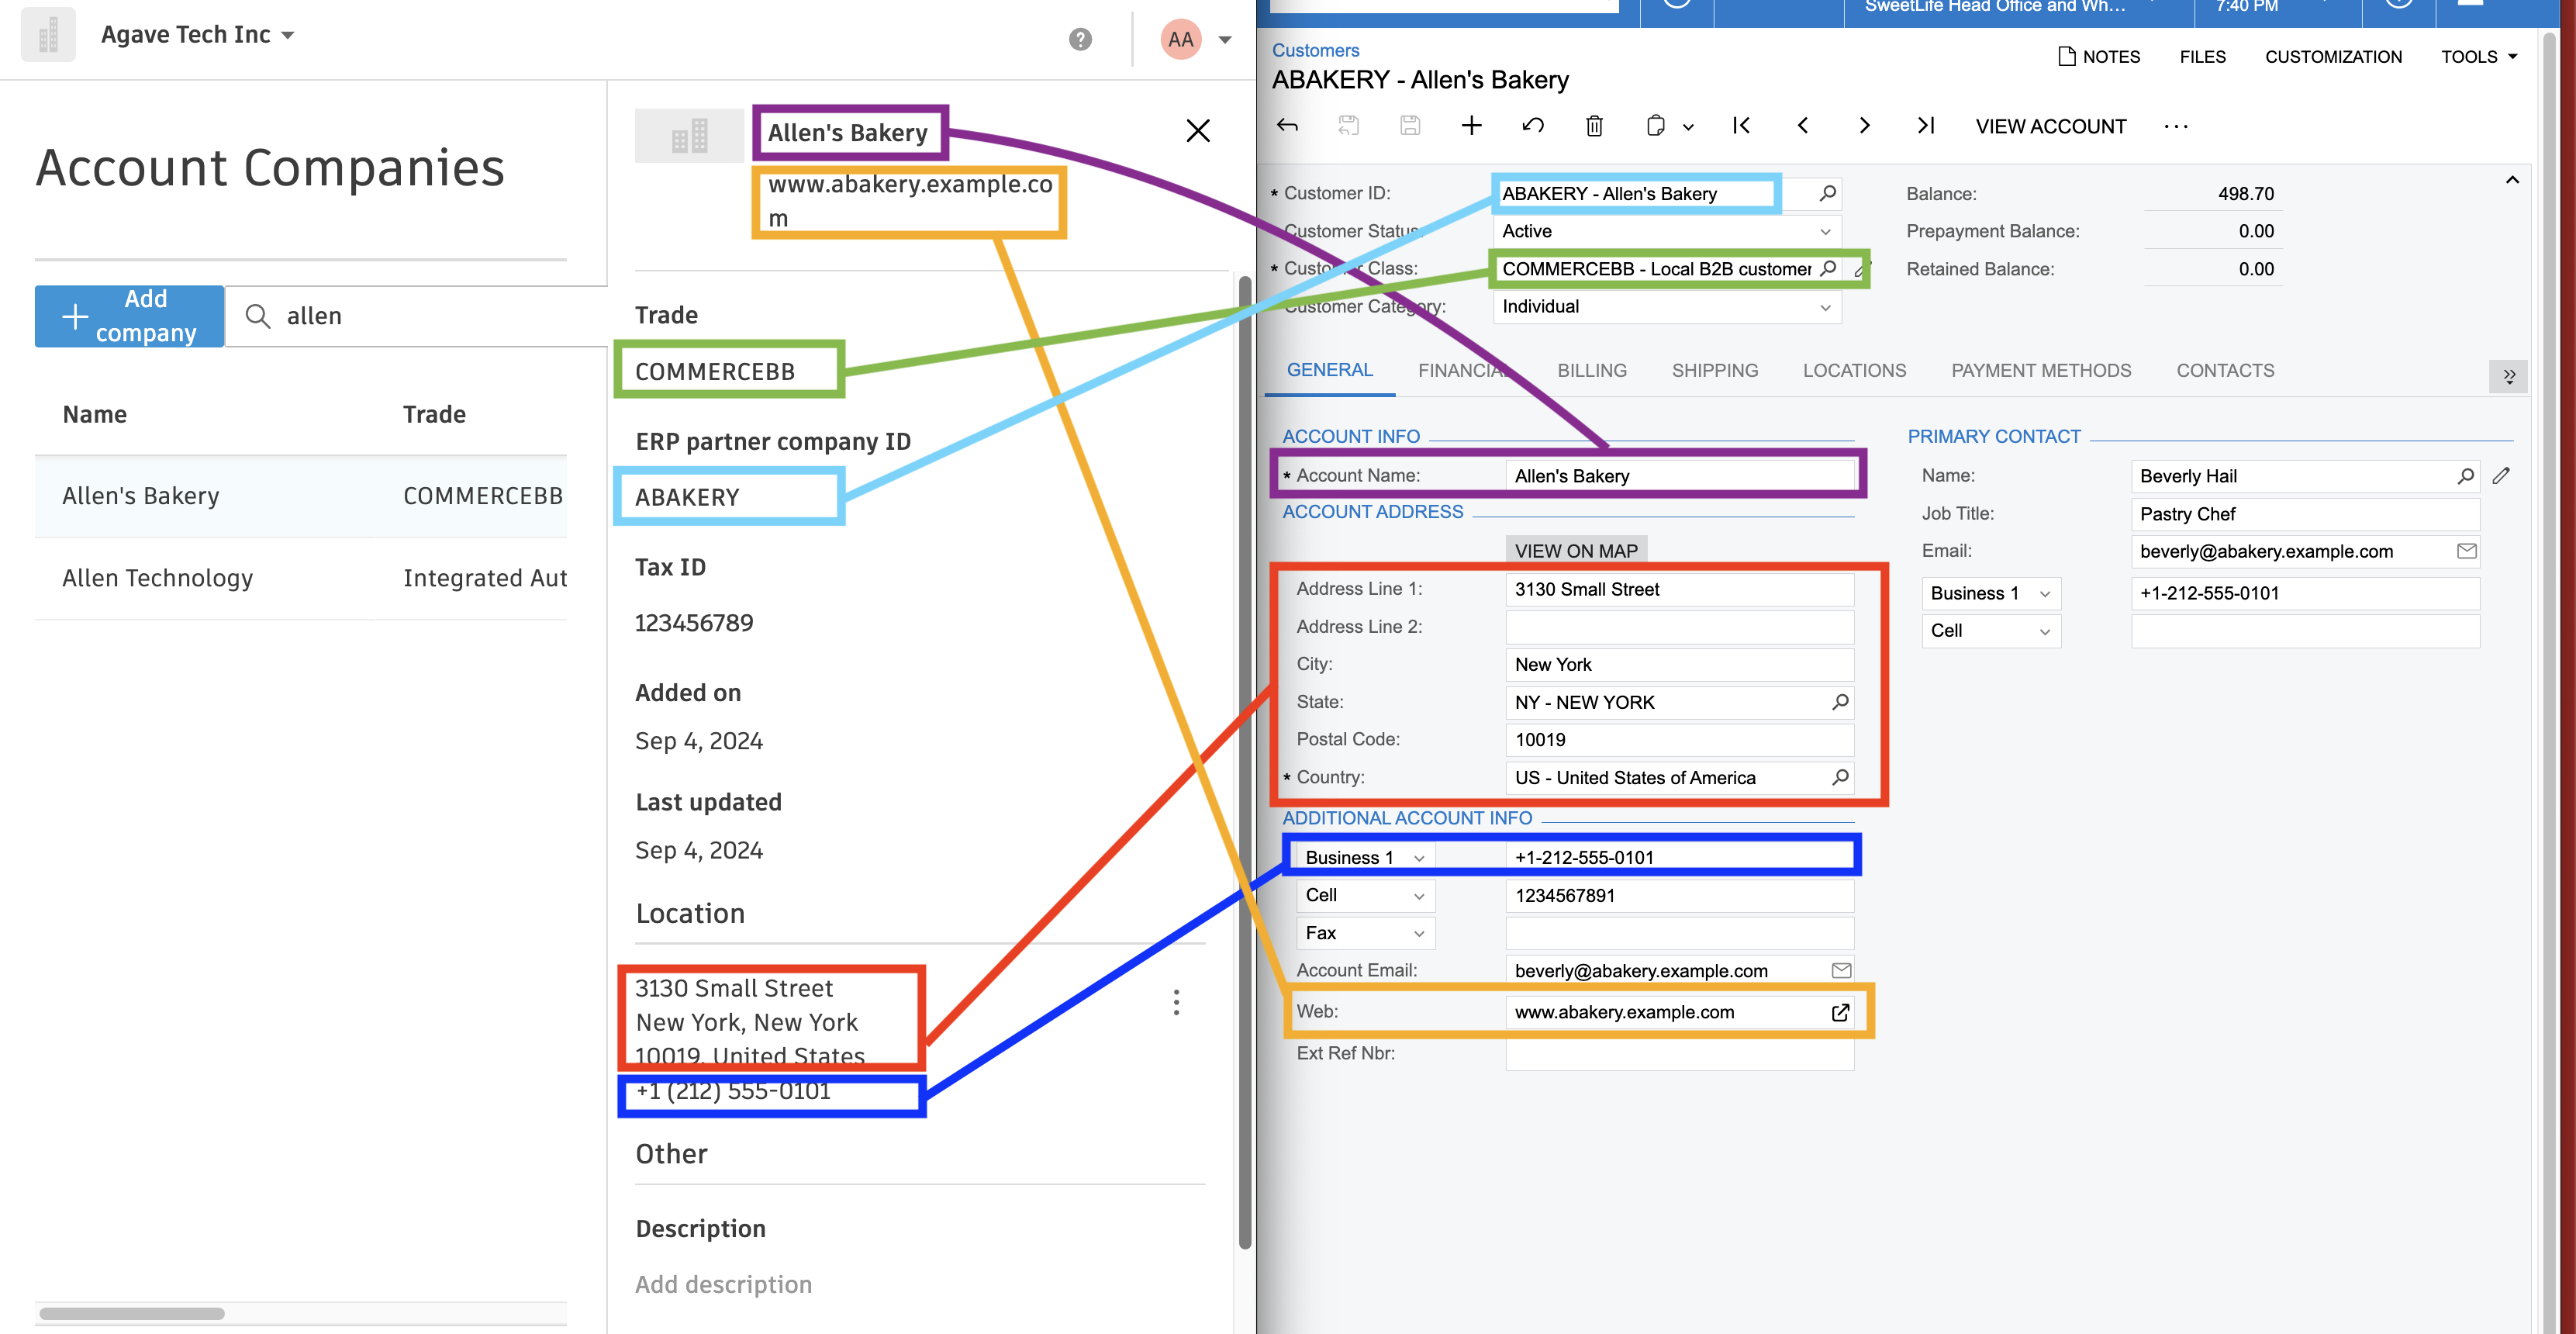Open the CUSTOMIZATION menu
This screenshot has height=1334, width=2576.
point(2333,57)
